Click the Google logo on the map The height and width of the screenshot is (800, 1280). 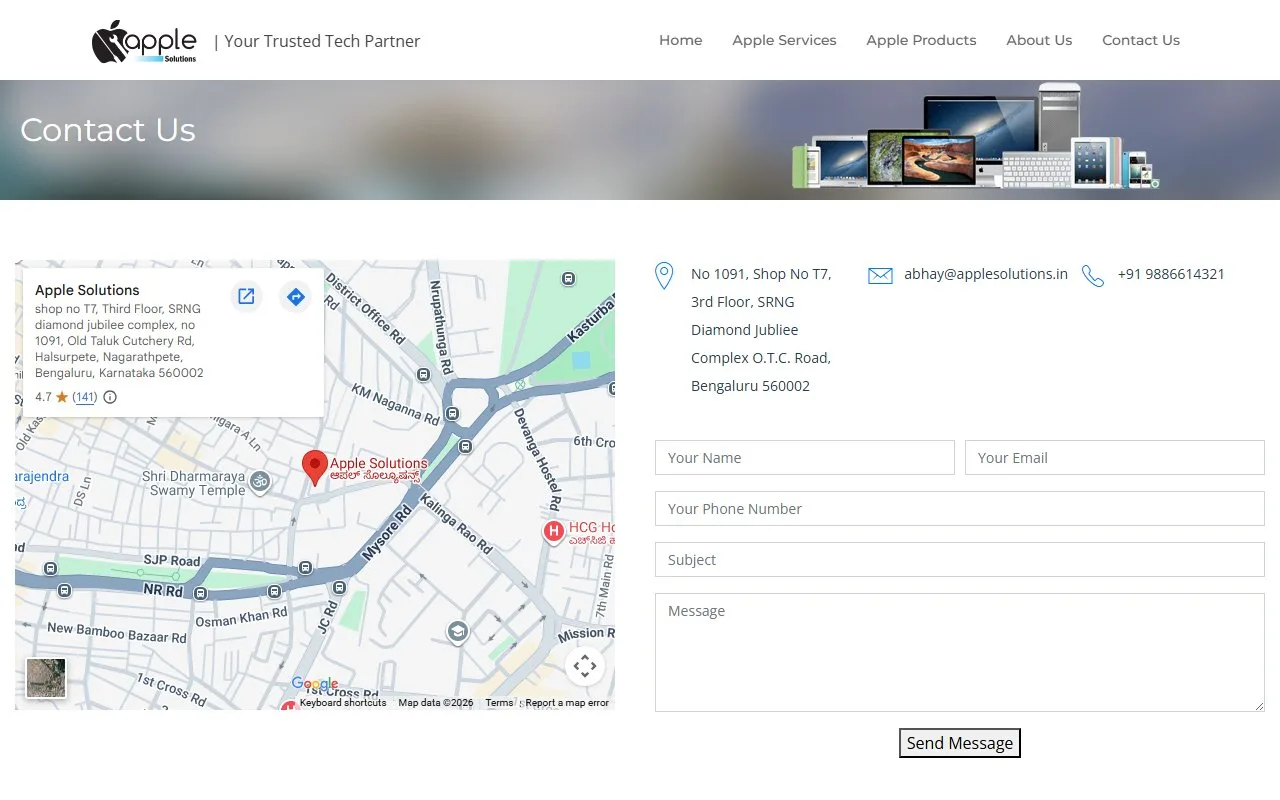[315, 684]
